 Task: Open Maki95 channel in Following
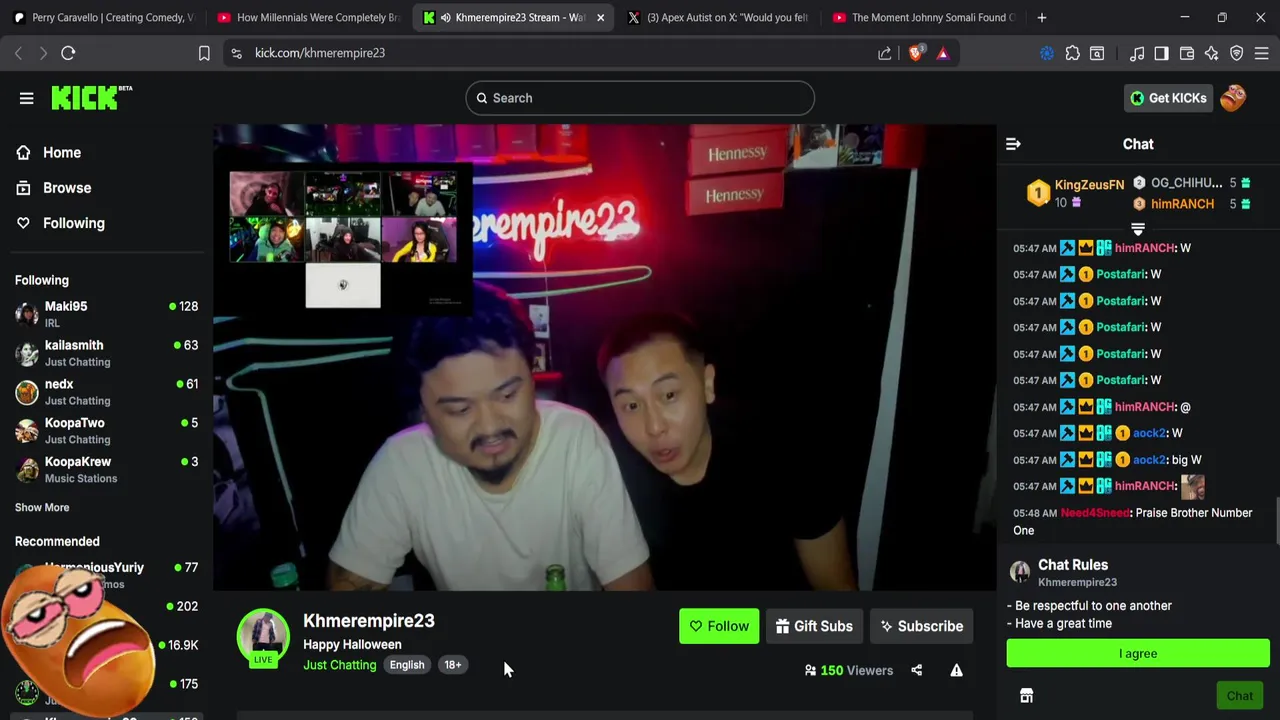pos(106,314)
